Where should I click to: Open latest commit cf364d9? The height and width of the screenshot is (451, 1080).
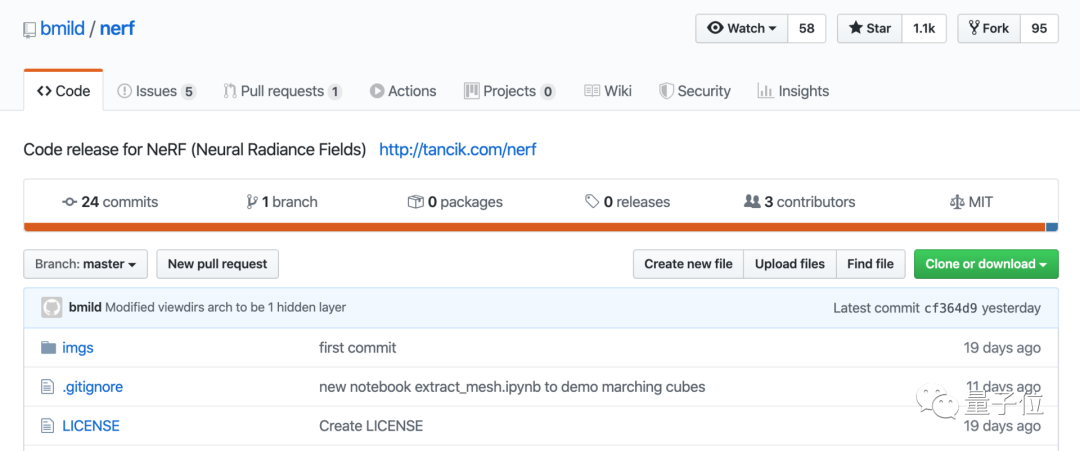pyautogui.click(x=949, y=308)
